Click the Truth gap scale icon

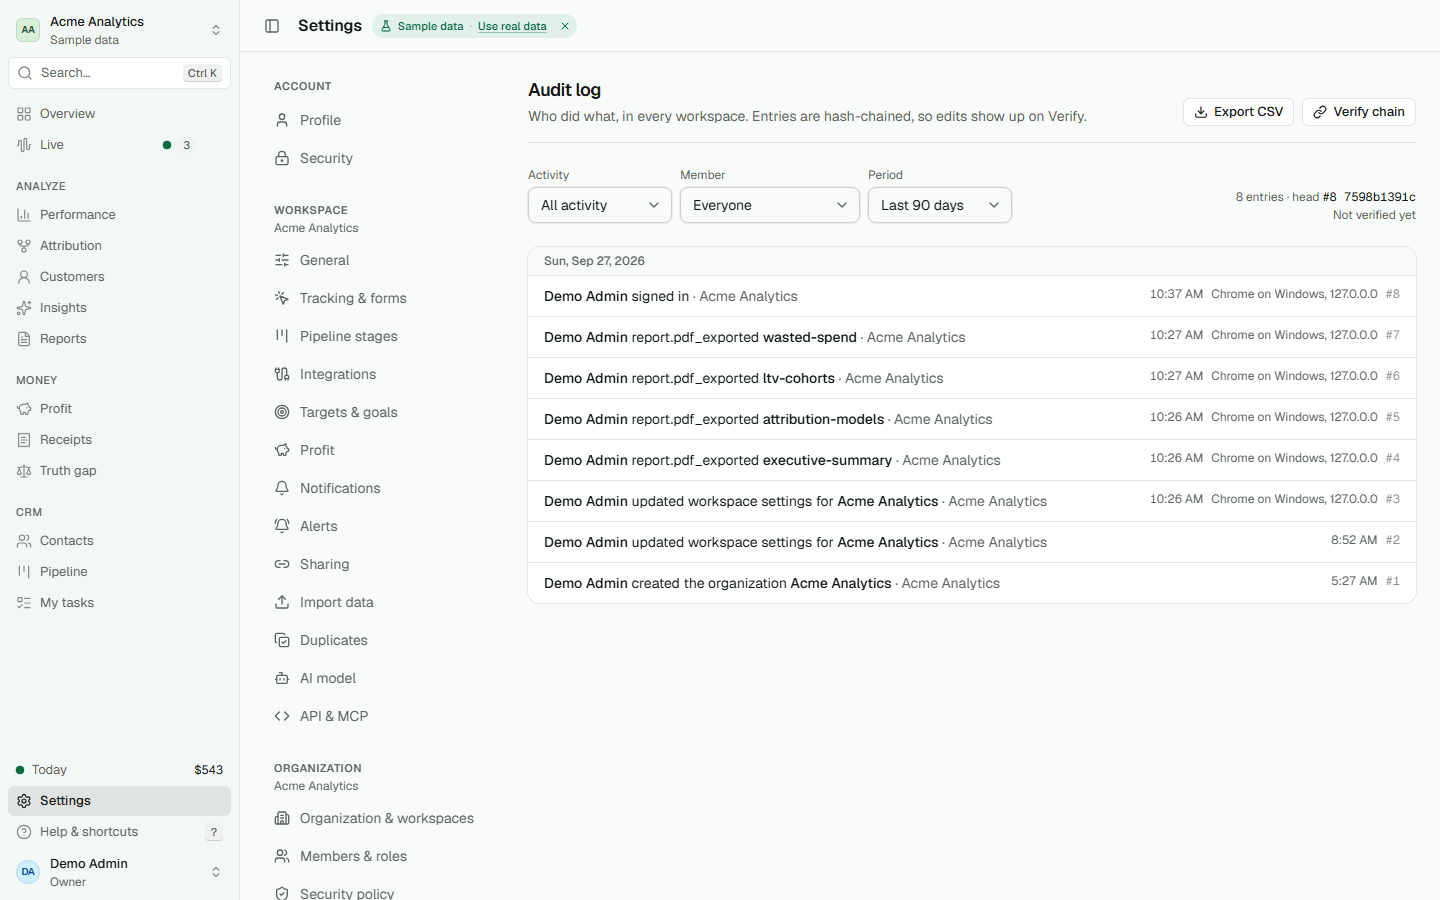24,471
